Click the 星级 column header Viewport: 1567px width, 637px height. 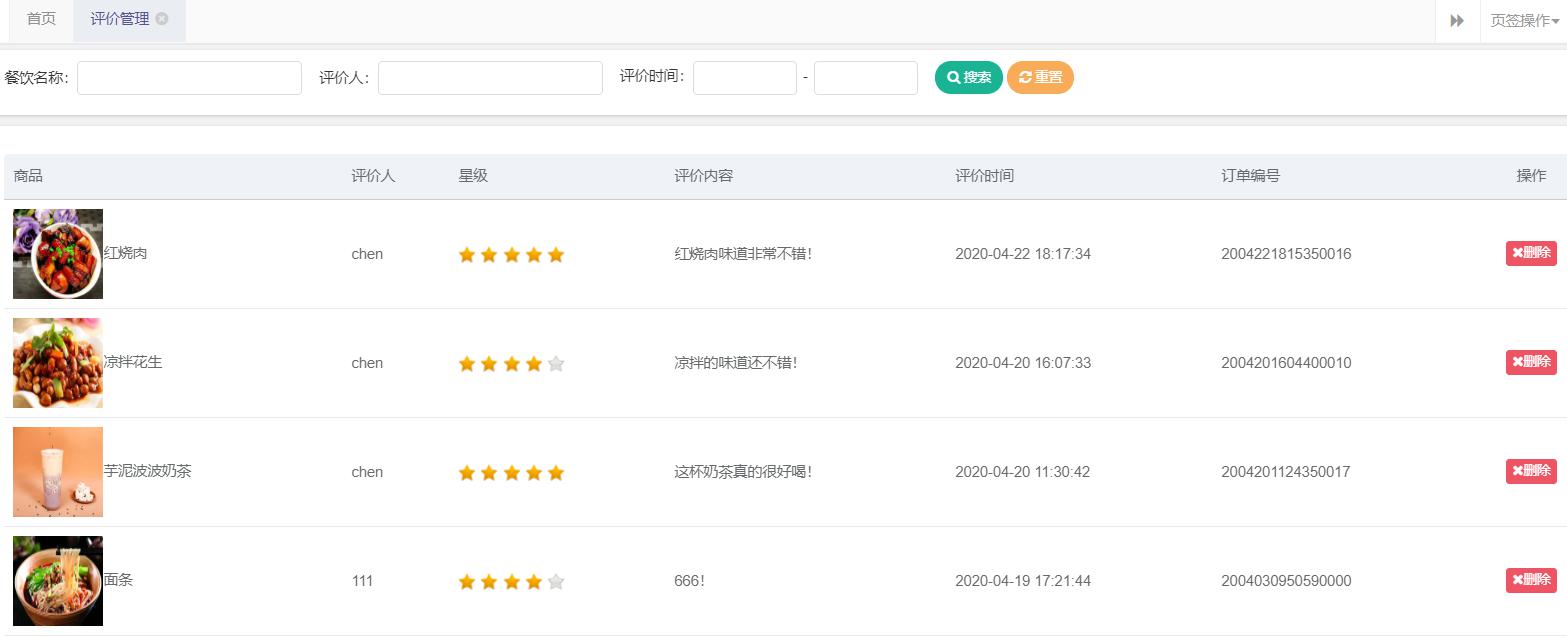pyautogui.click(x=473, y=176)
